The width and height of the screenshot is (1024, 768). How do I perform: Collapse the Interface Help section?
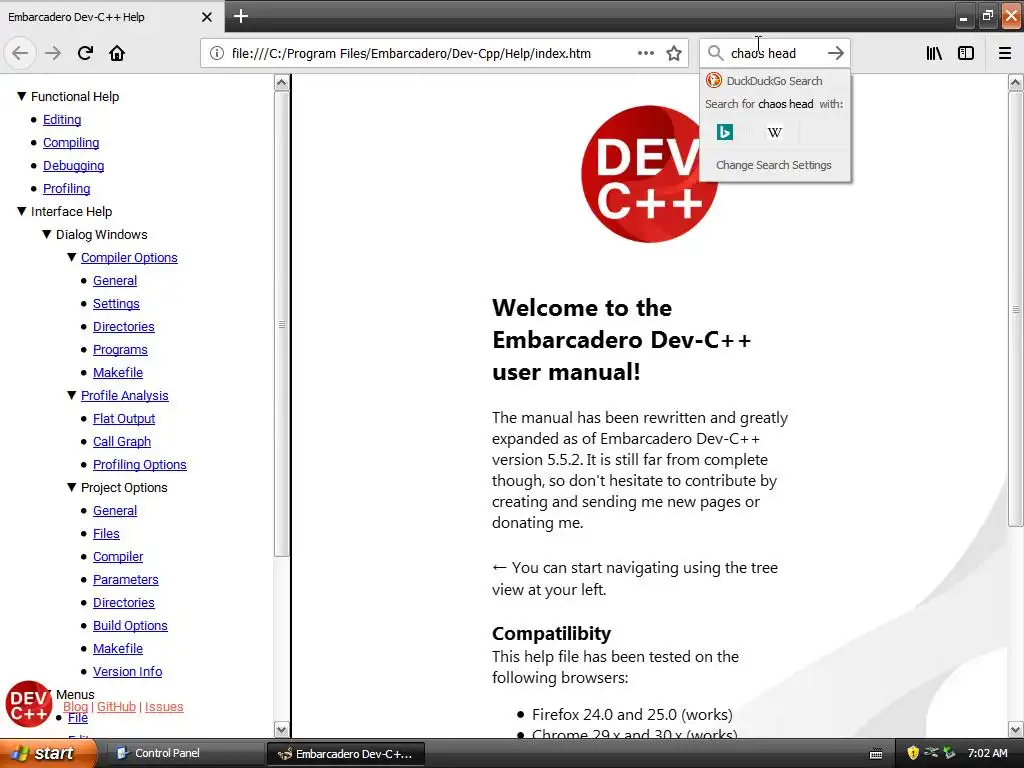pyautogui.click(x=22, y=212)
